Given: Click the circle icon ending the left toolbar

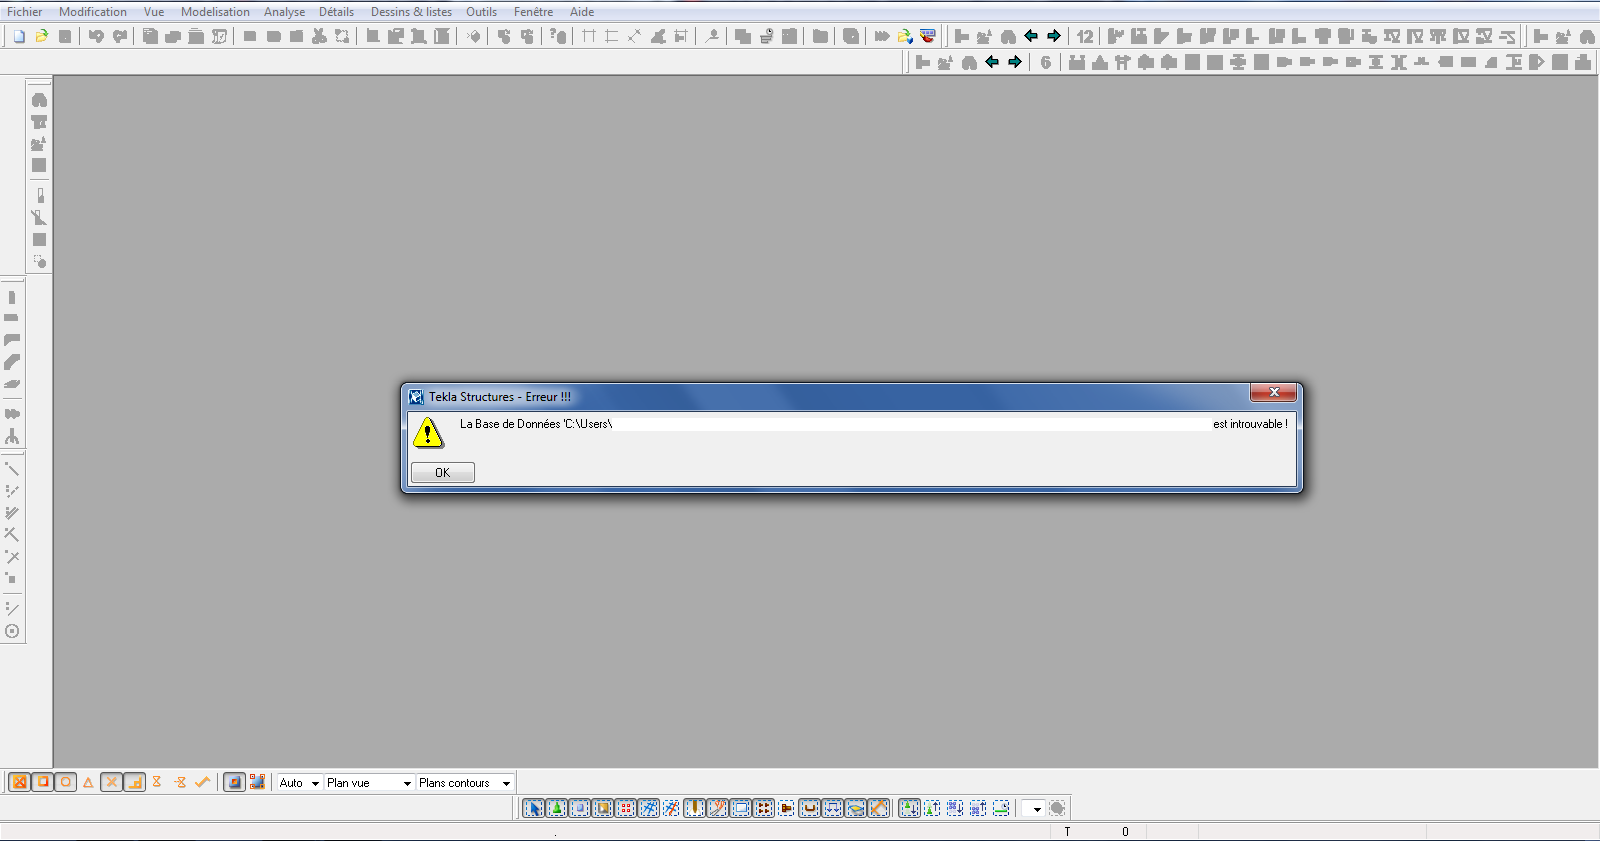Looking at the screenshot, I should 12,631.
